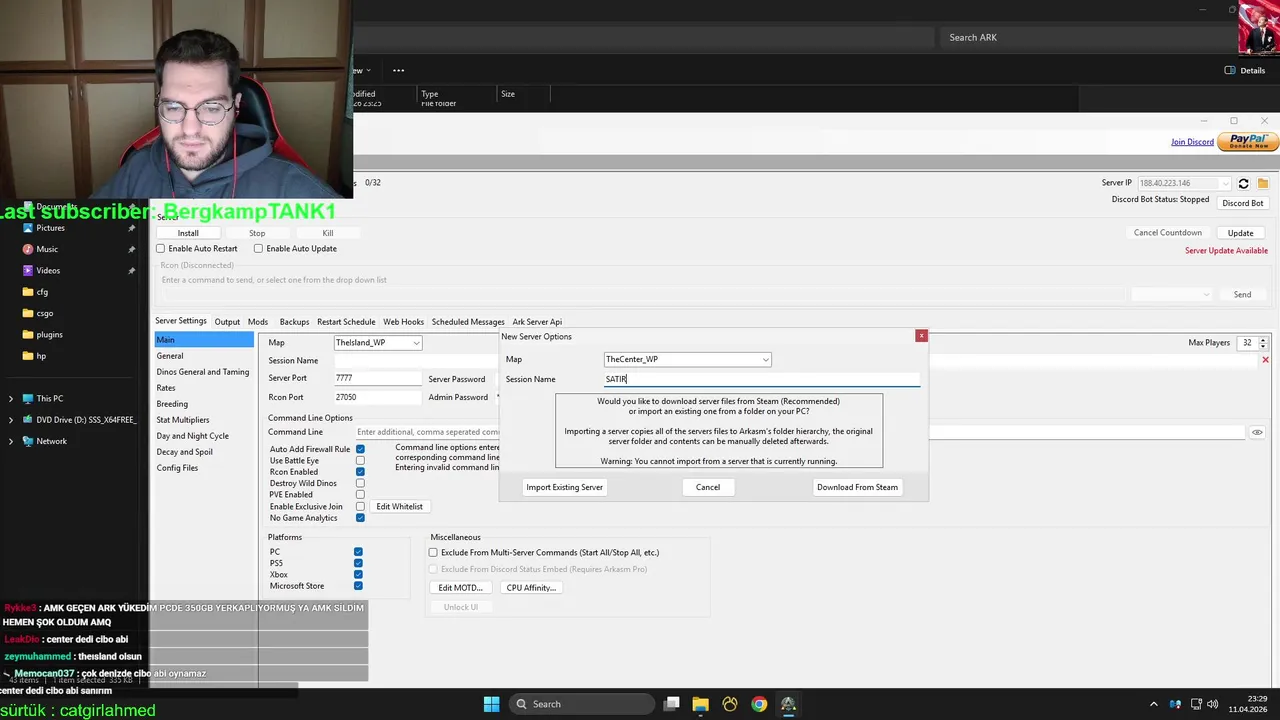Click the red X under Max Players
The image size is (1280, 720).
coord(1265,360)
